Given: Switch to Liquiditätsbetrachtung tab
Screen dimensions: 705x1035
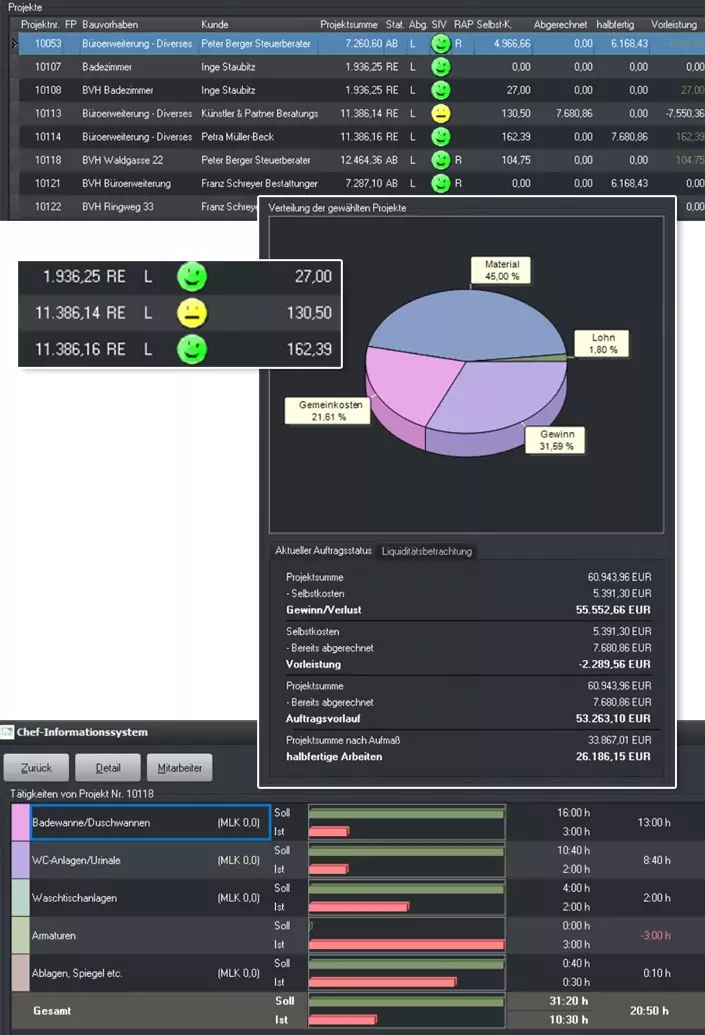Looking at the screenshot, I should tap(426, 551).
